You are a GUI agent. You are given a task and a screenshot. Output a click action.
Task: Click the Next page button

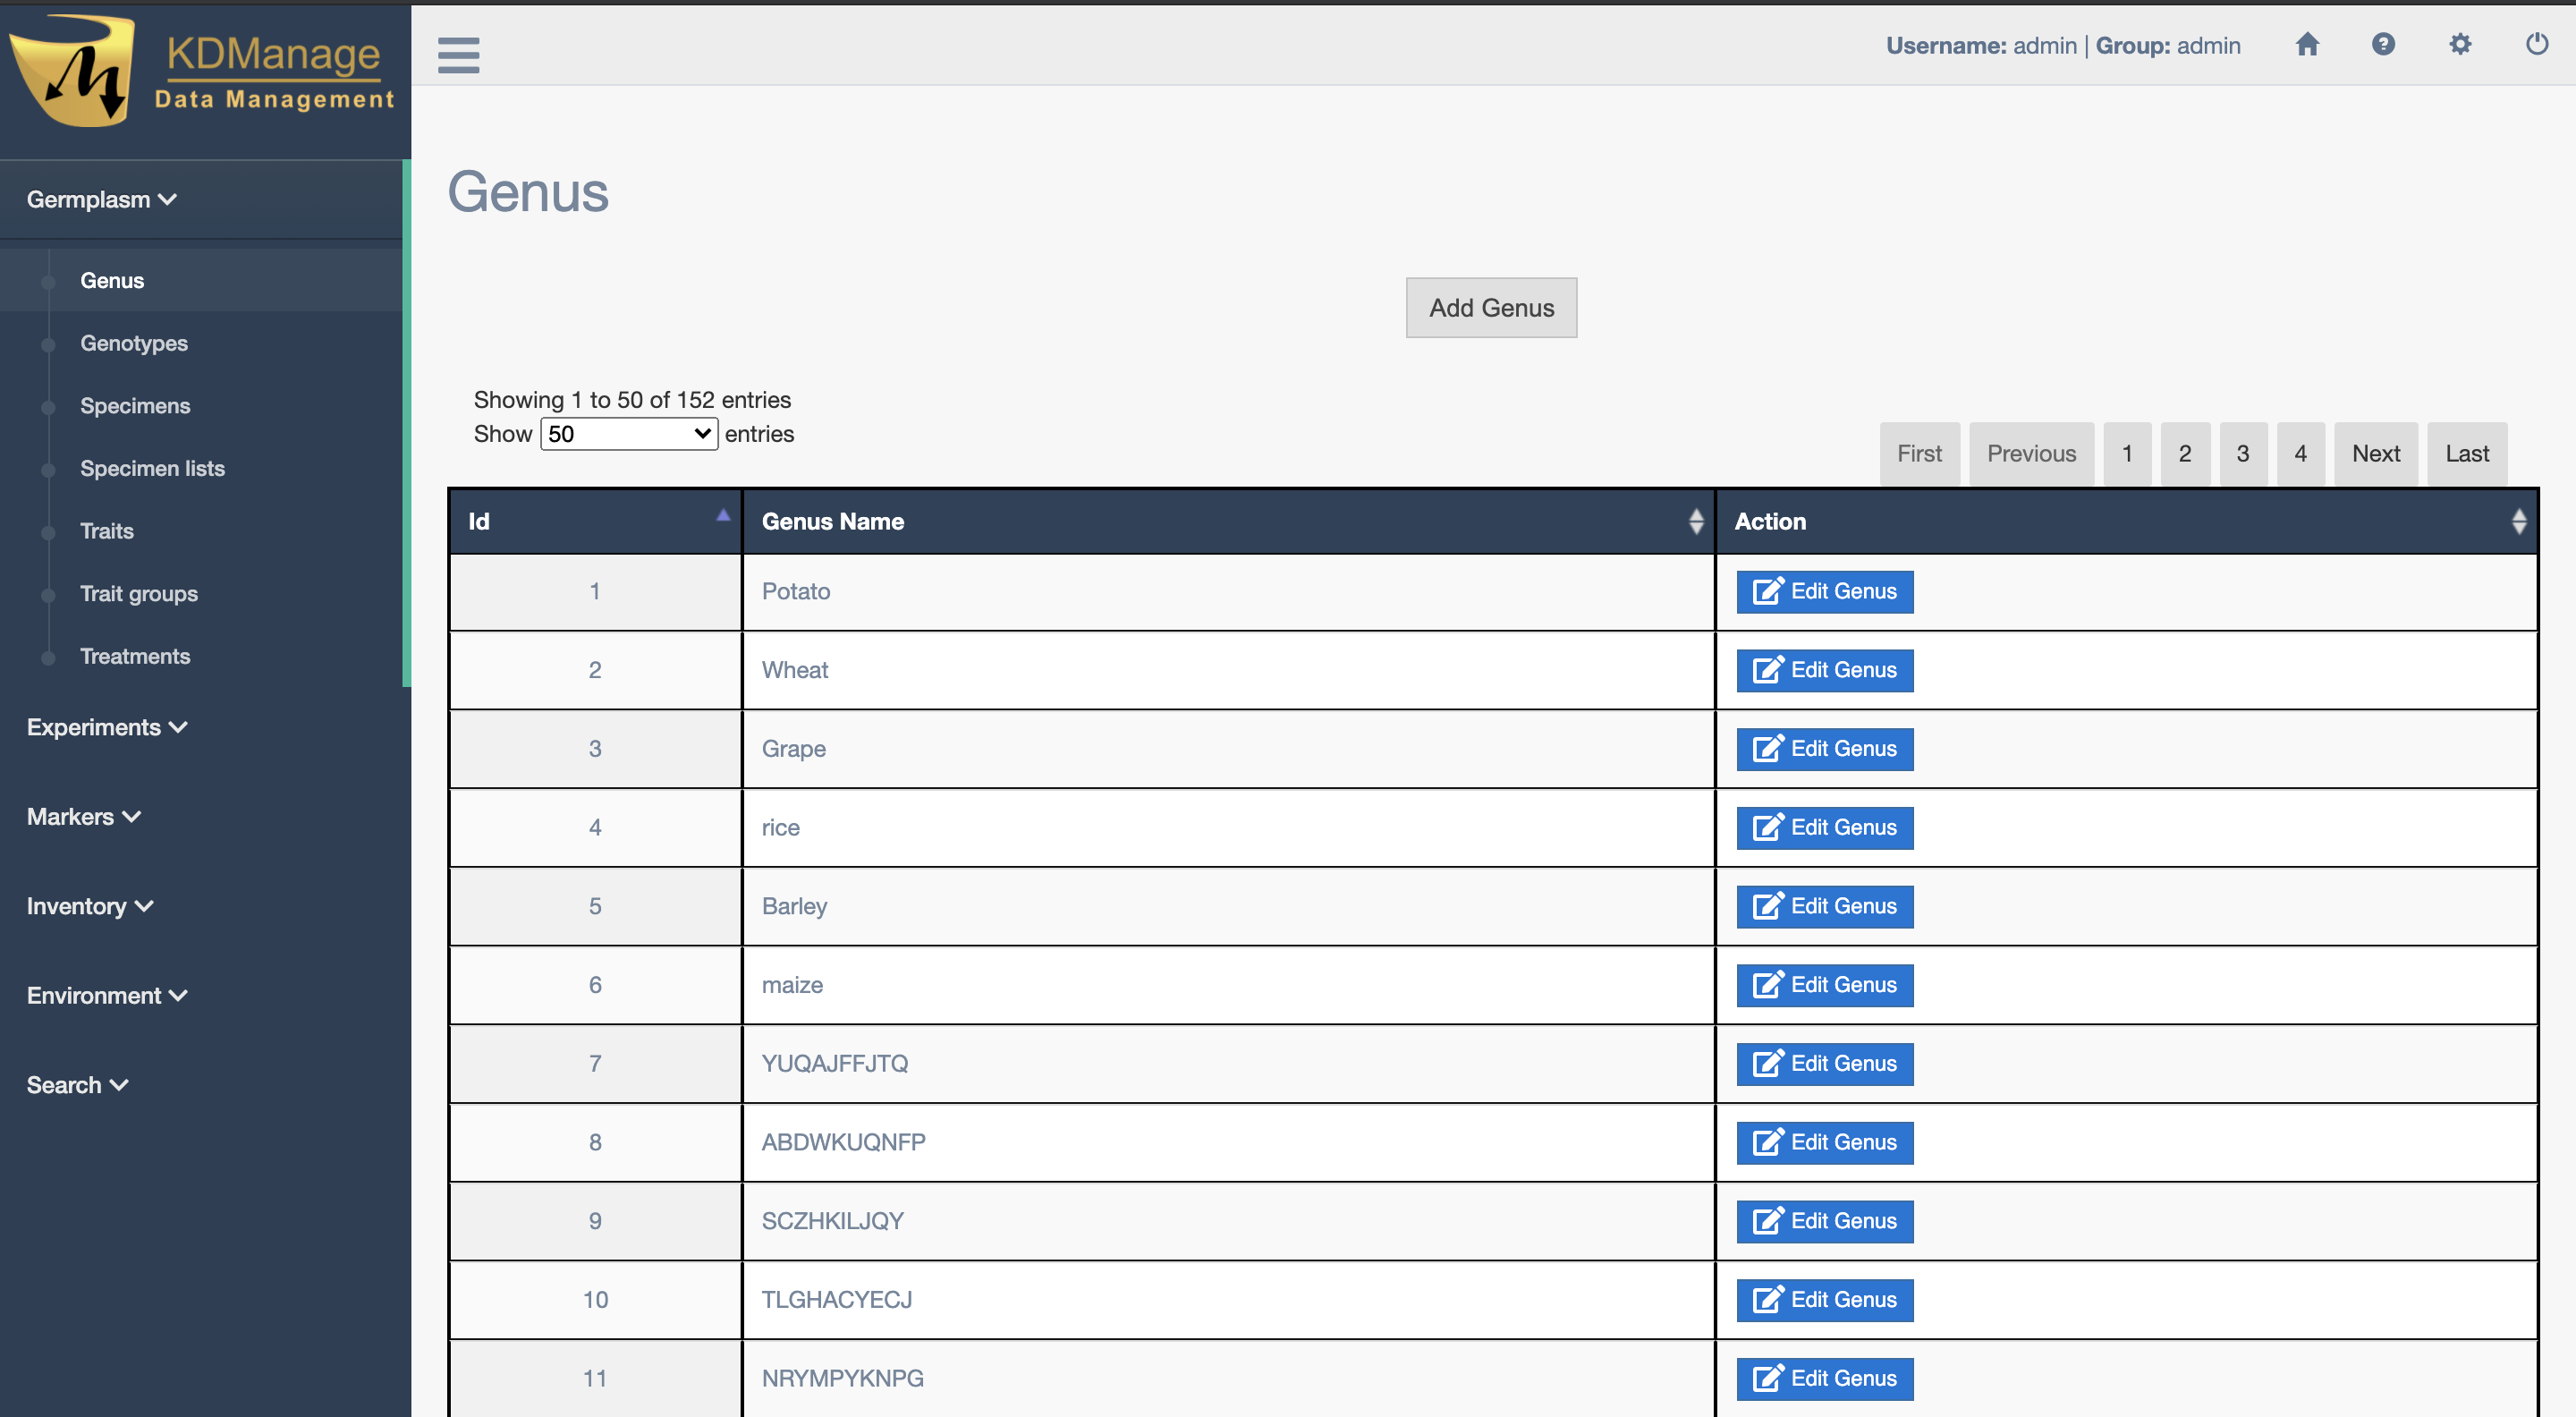[x=2375, y=454]
